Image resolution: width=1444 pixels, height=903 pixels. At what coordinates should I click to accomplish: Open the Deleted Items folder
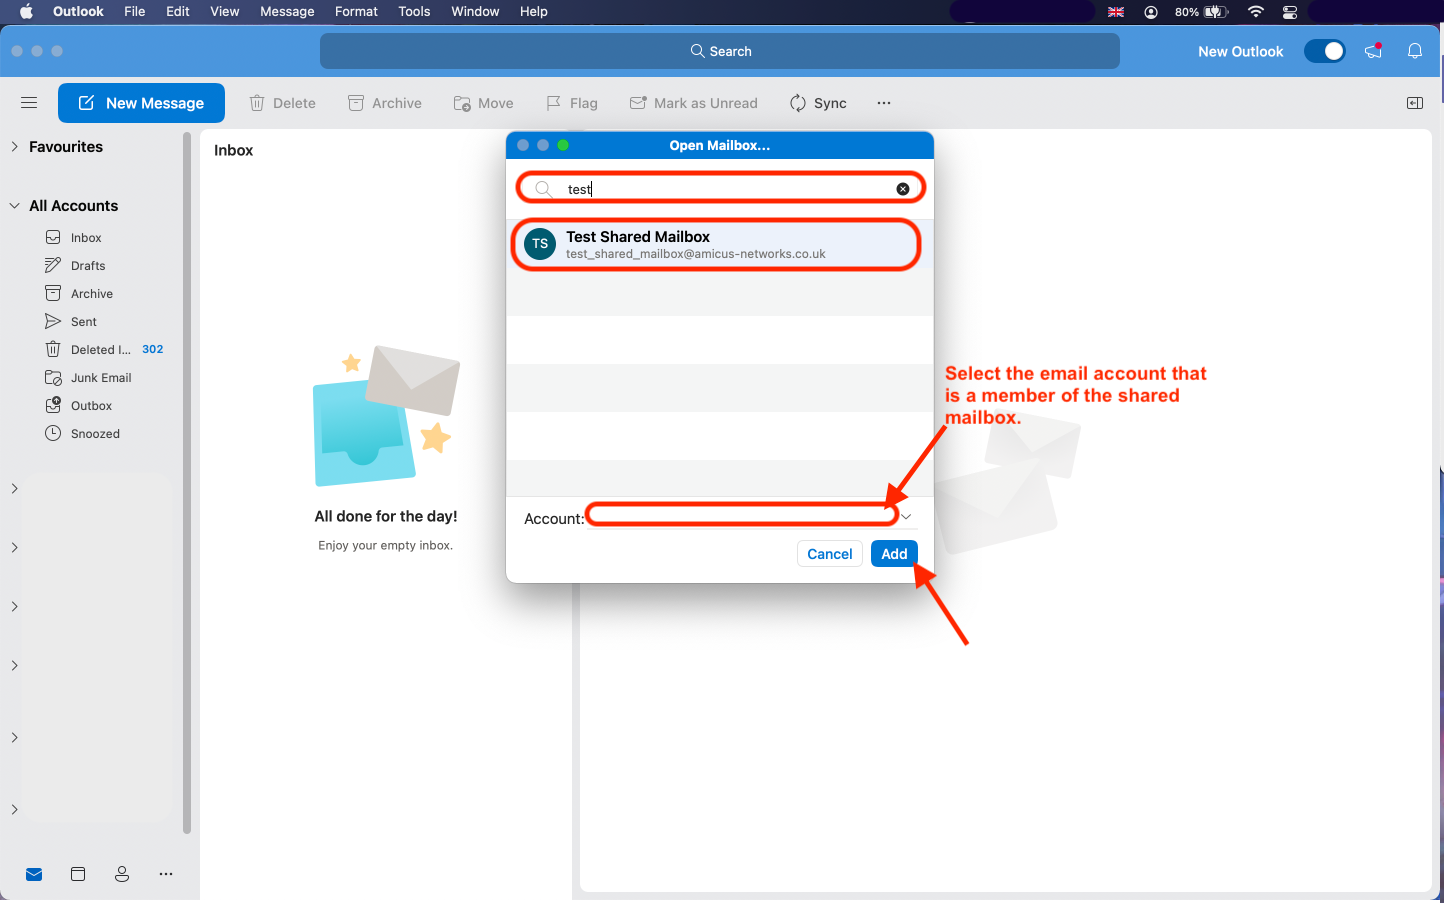(100, 350)
